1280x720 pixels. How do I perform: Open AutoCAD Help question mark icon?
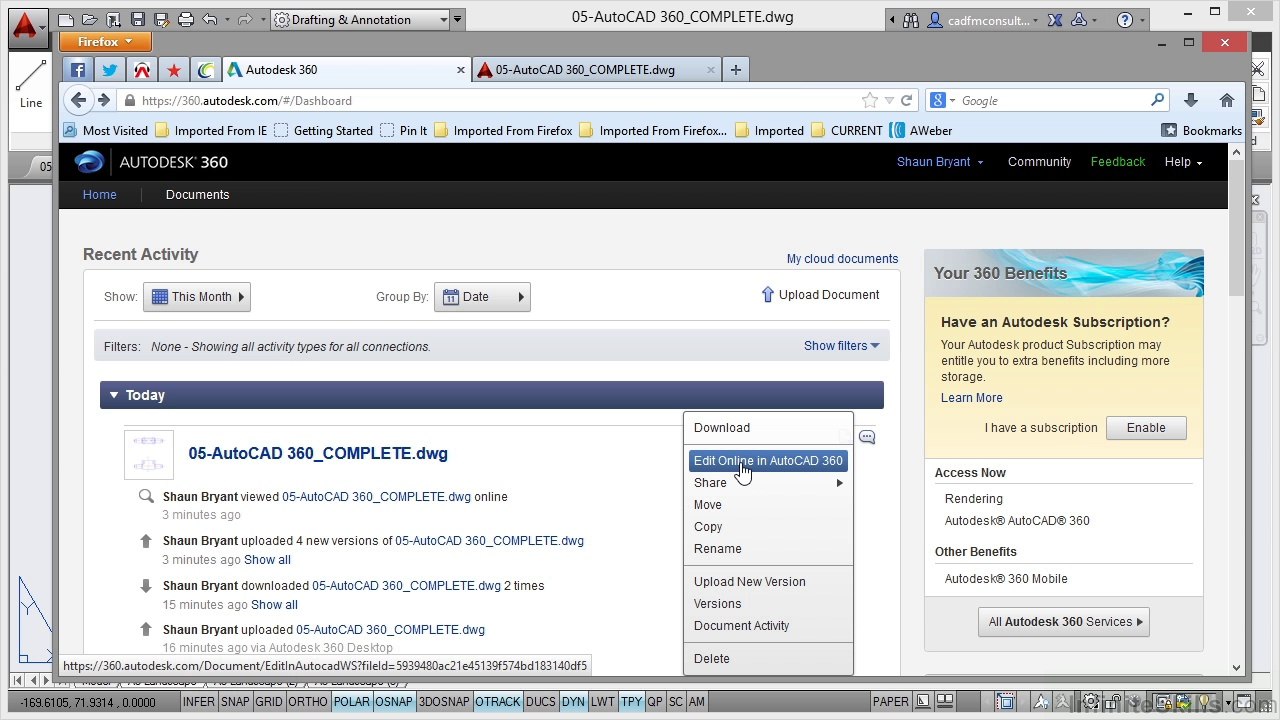tap(1124, 20)
